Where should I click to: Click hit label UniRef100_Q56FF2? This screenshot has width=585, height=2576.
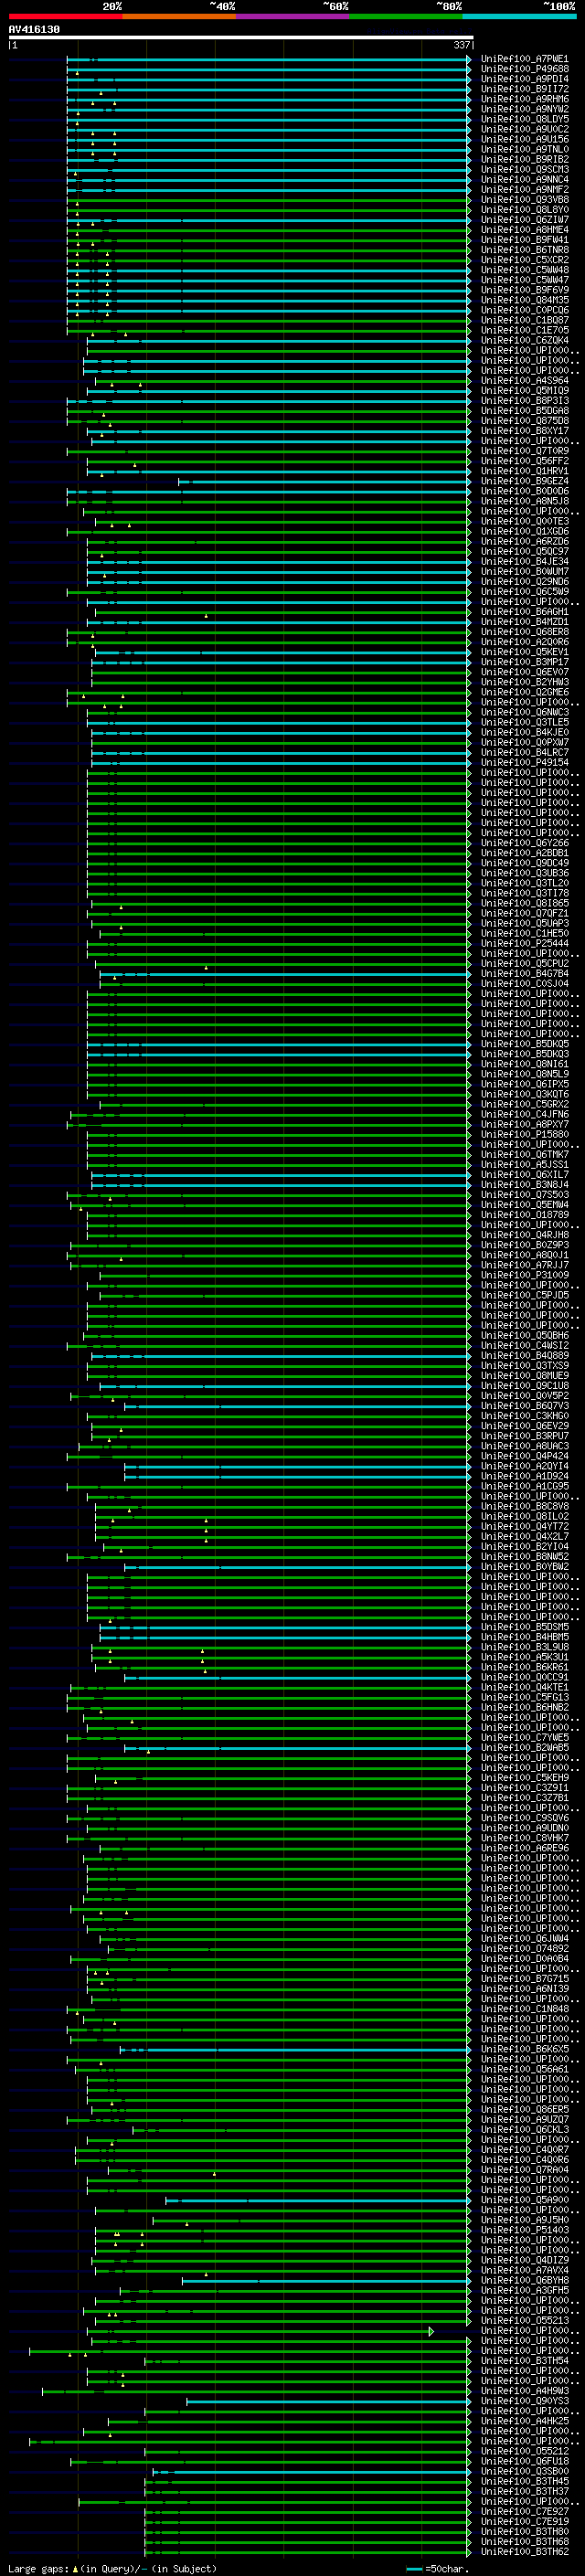tap(524, 461)
